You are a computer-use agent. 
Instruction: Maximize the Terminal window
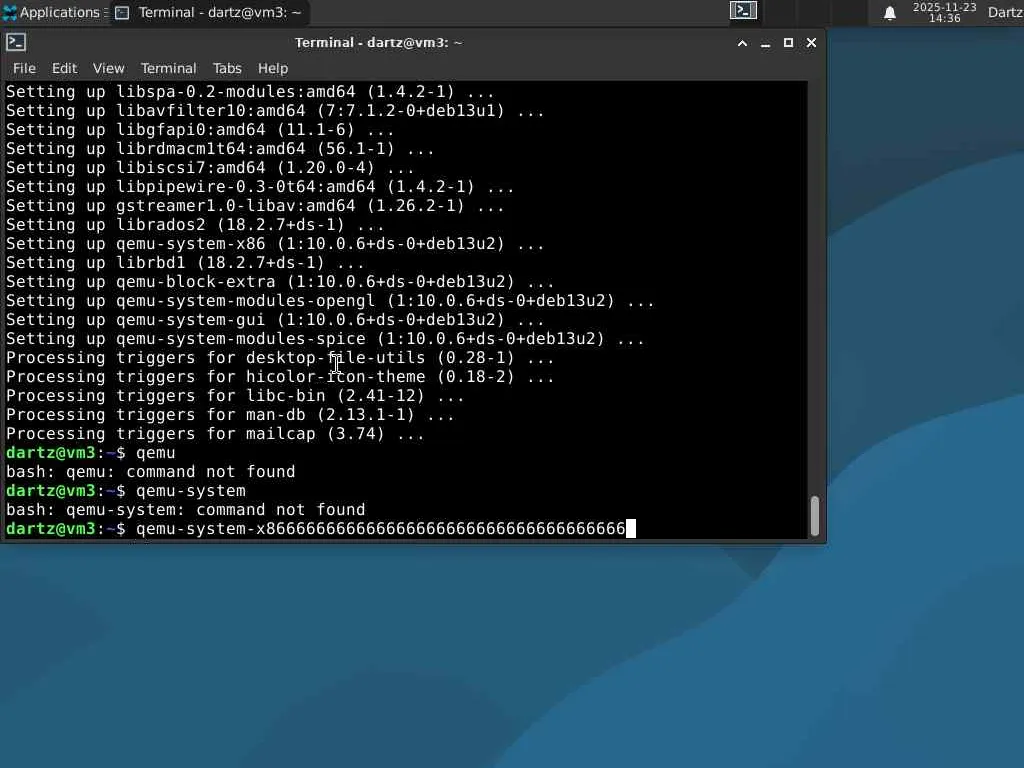788,43
